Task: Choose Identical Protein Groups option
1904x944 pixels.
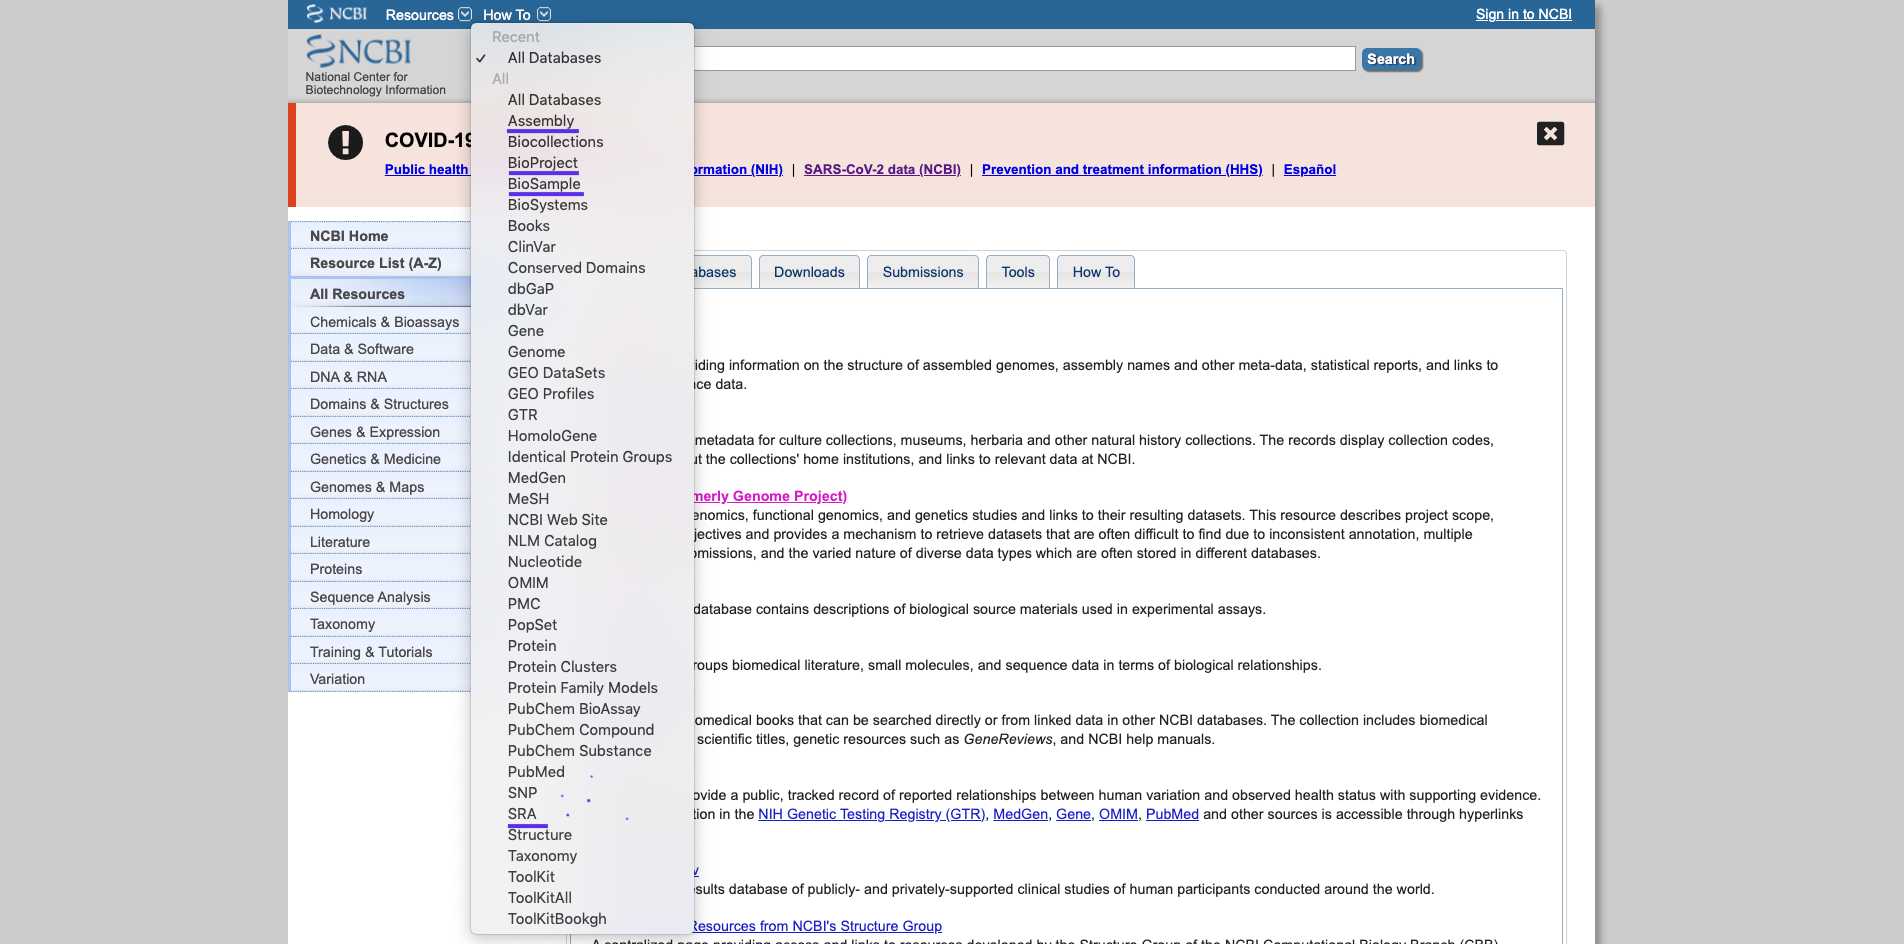Action: pos(589,457)
